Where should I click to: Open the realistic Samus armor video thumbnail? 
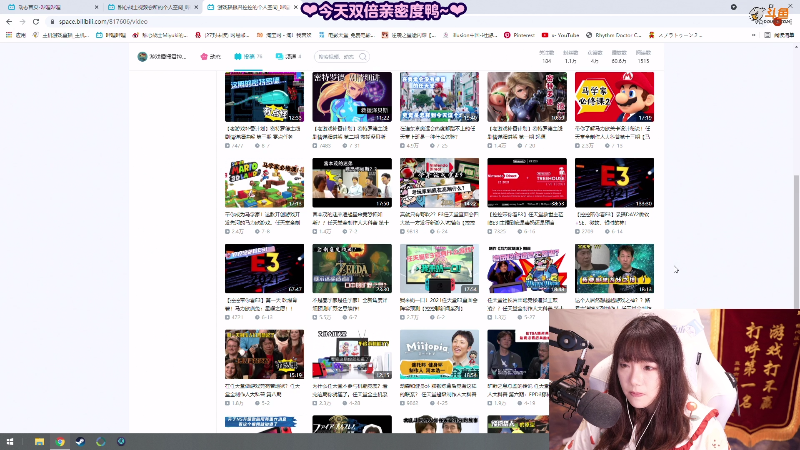527,97
